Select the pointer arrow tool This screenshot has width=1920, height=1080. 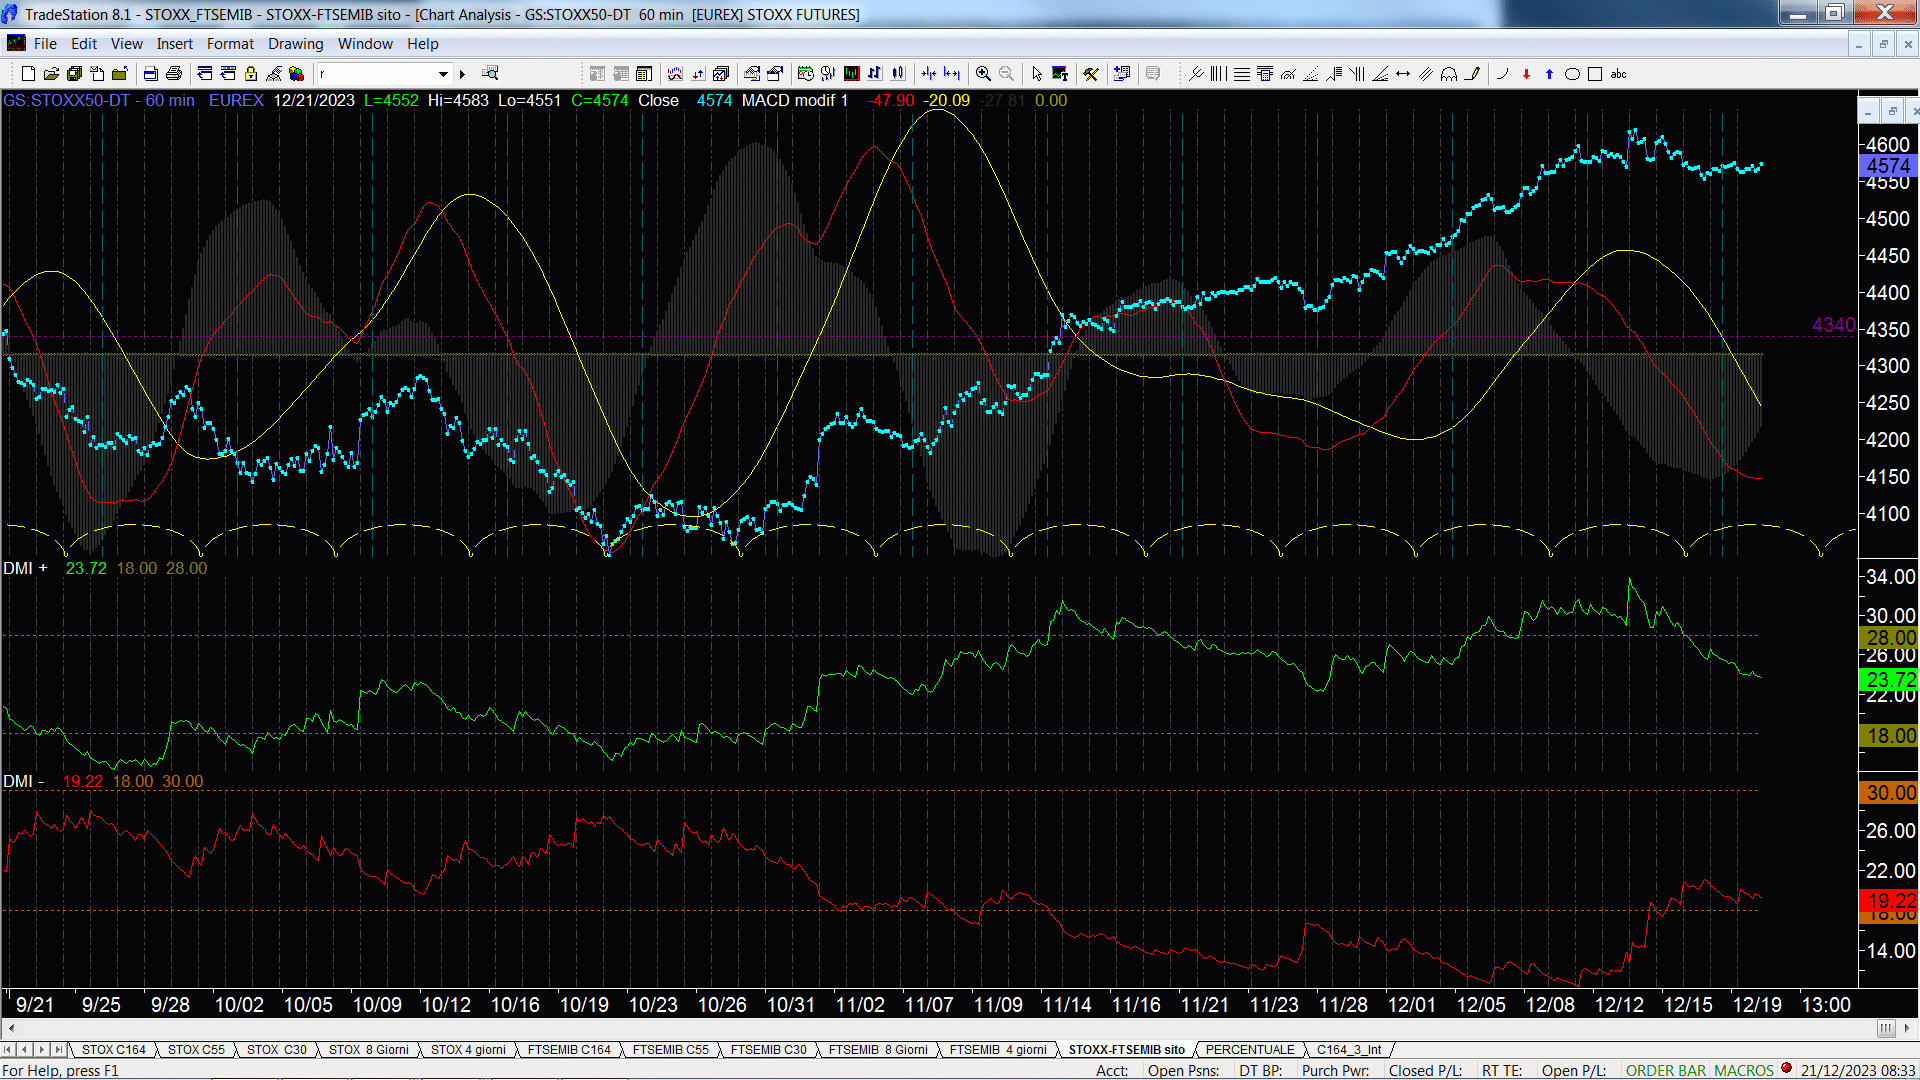1036,74
